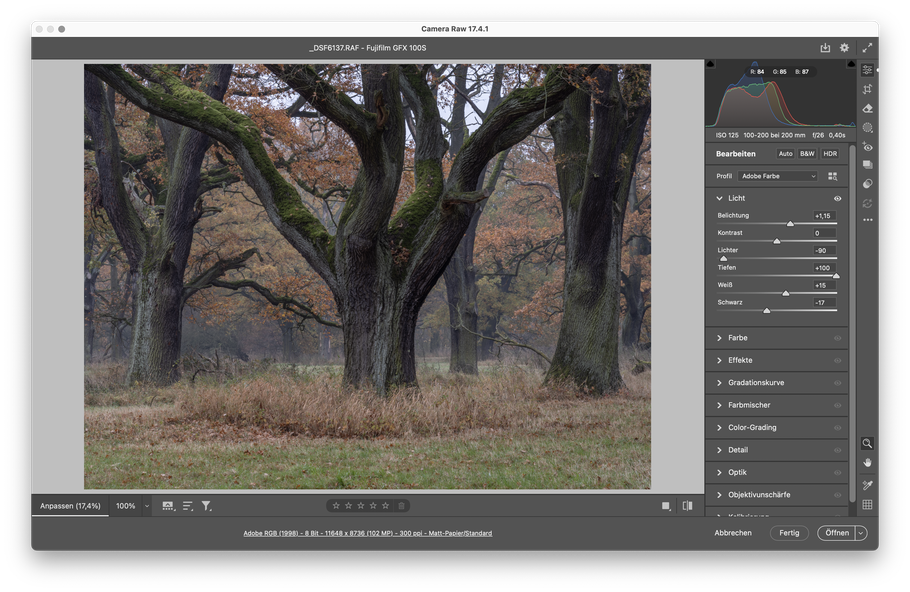The image size is (910, 592).
Task: Select the Zoom magnifier tool
Action: [867, 443]
